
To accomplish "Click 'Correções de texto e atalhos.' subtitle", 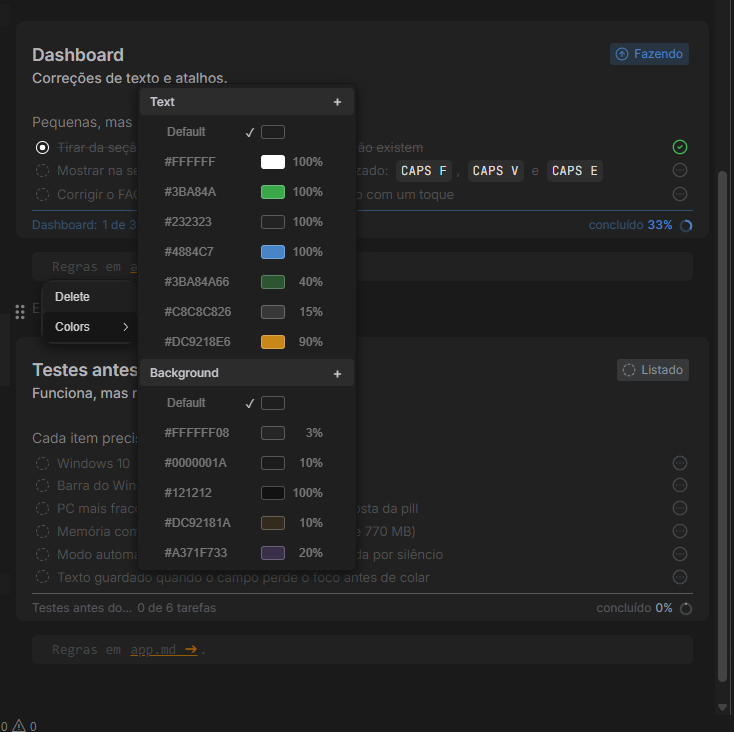I will pyautogui.click(x=130, y=78).
